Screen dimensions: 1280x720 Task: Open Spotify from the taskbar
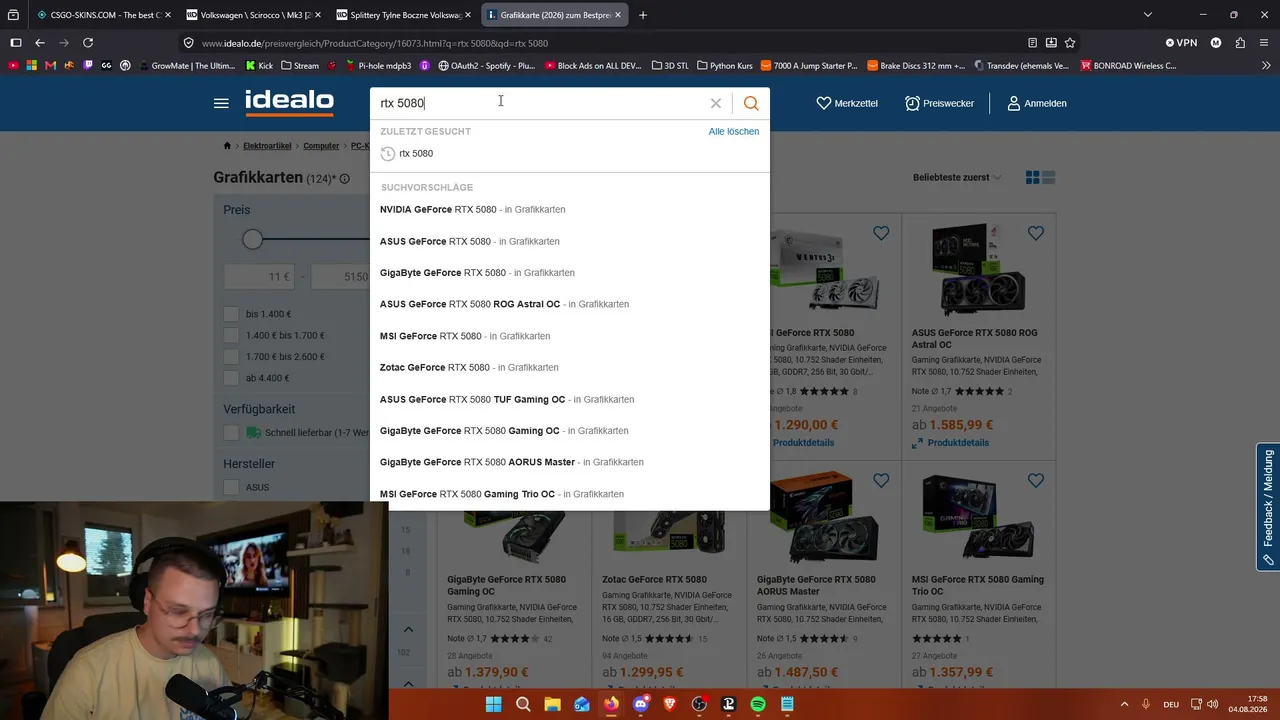tap(758, 705)
